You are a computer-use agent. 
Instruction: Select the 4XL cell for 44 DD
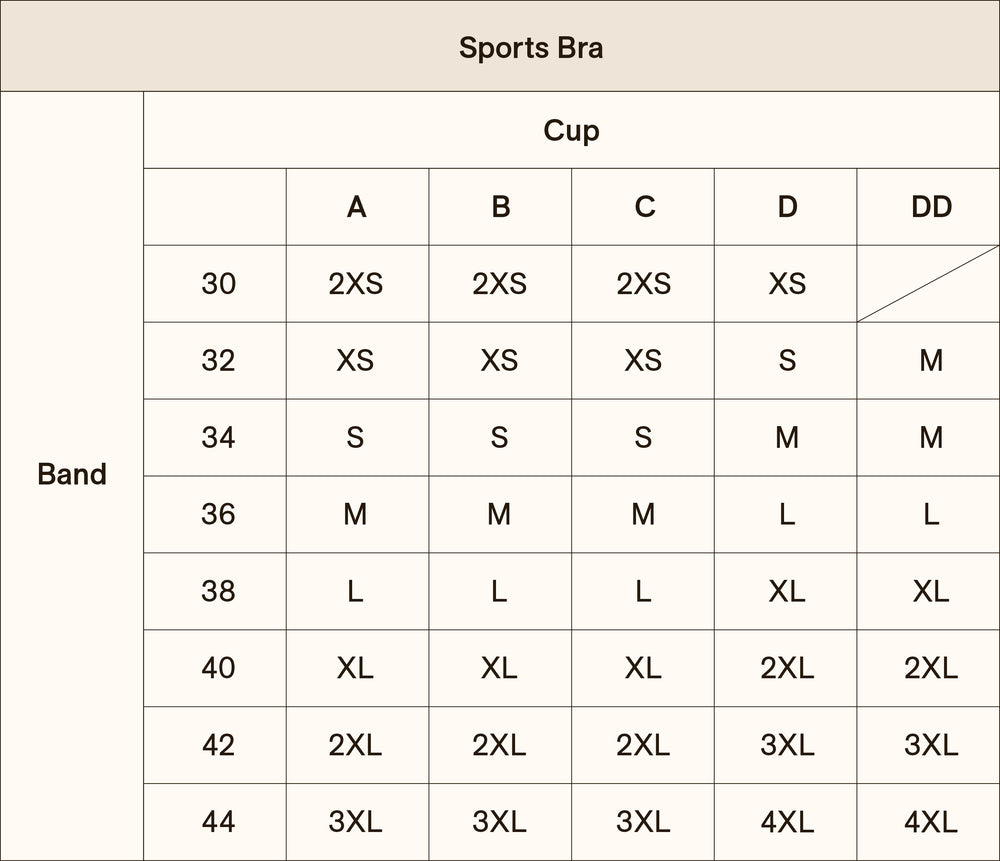click(x=930, y=822)
